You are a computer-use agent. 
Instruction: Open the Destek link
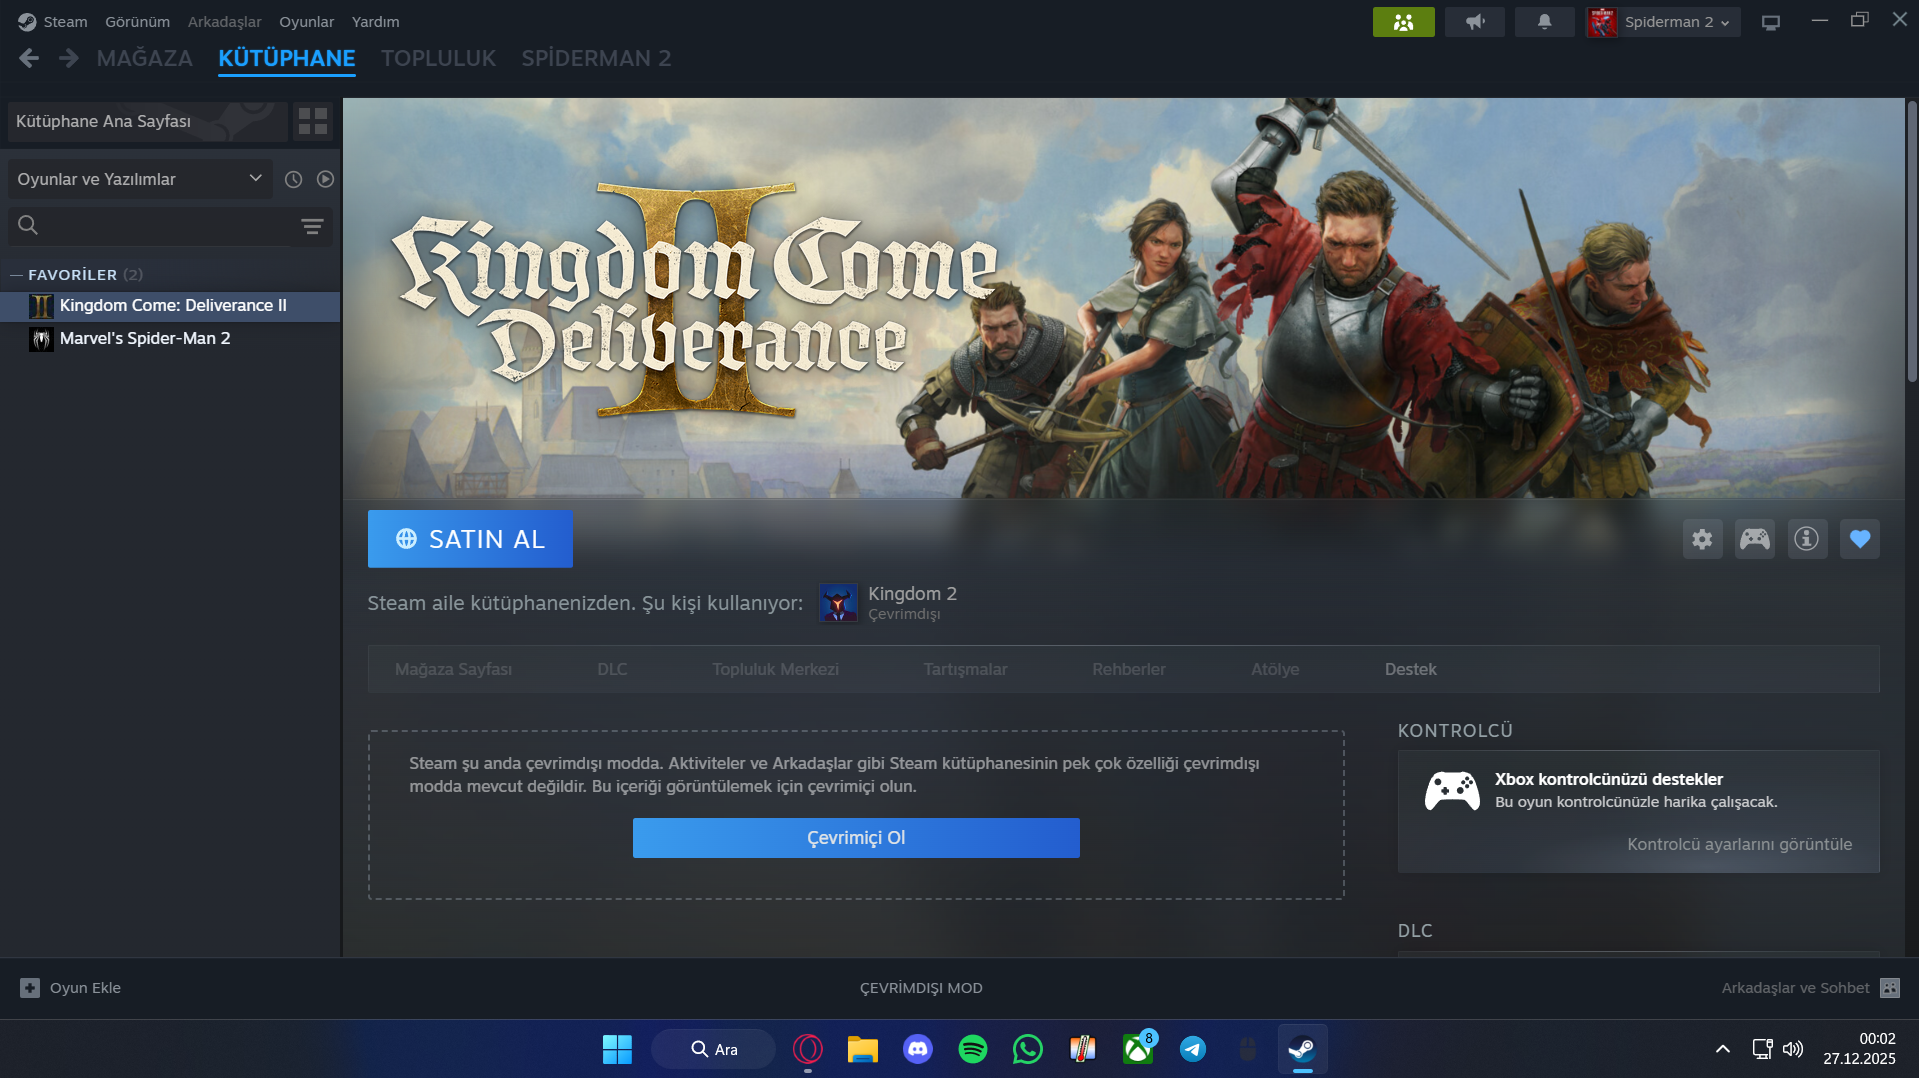click(1410, 670)
